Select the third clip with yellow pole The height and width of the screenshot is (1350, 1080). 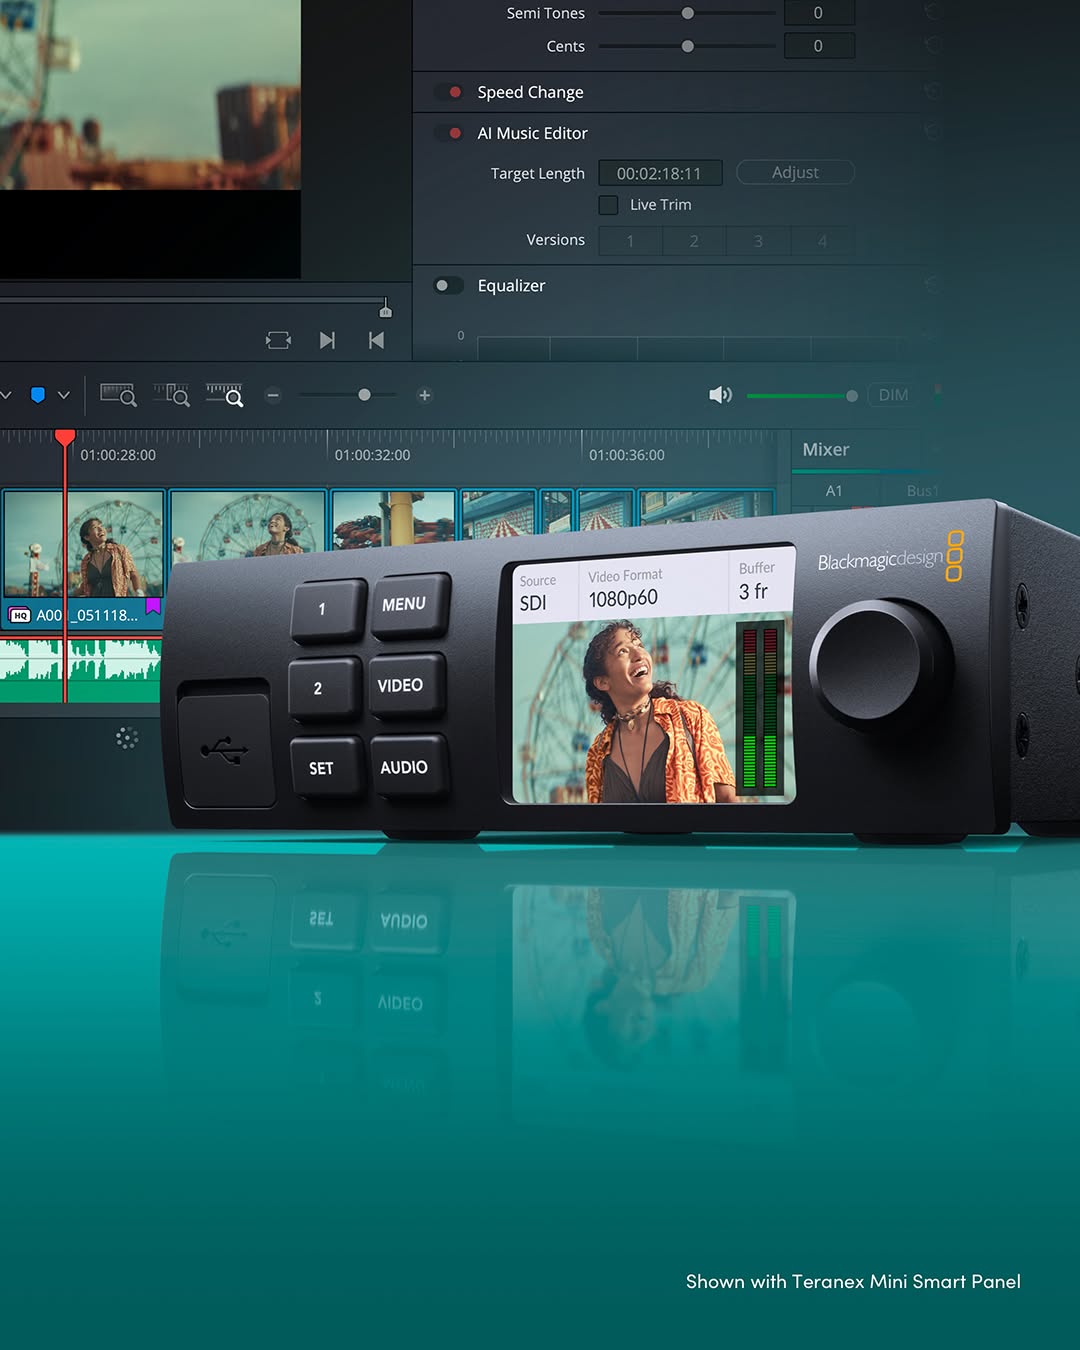tap(393, 519)
